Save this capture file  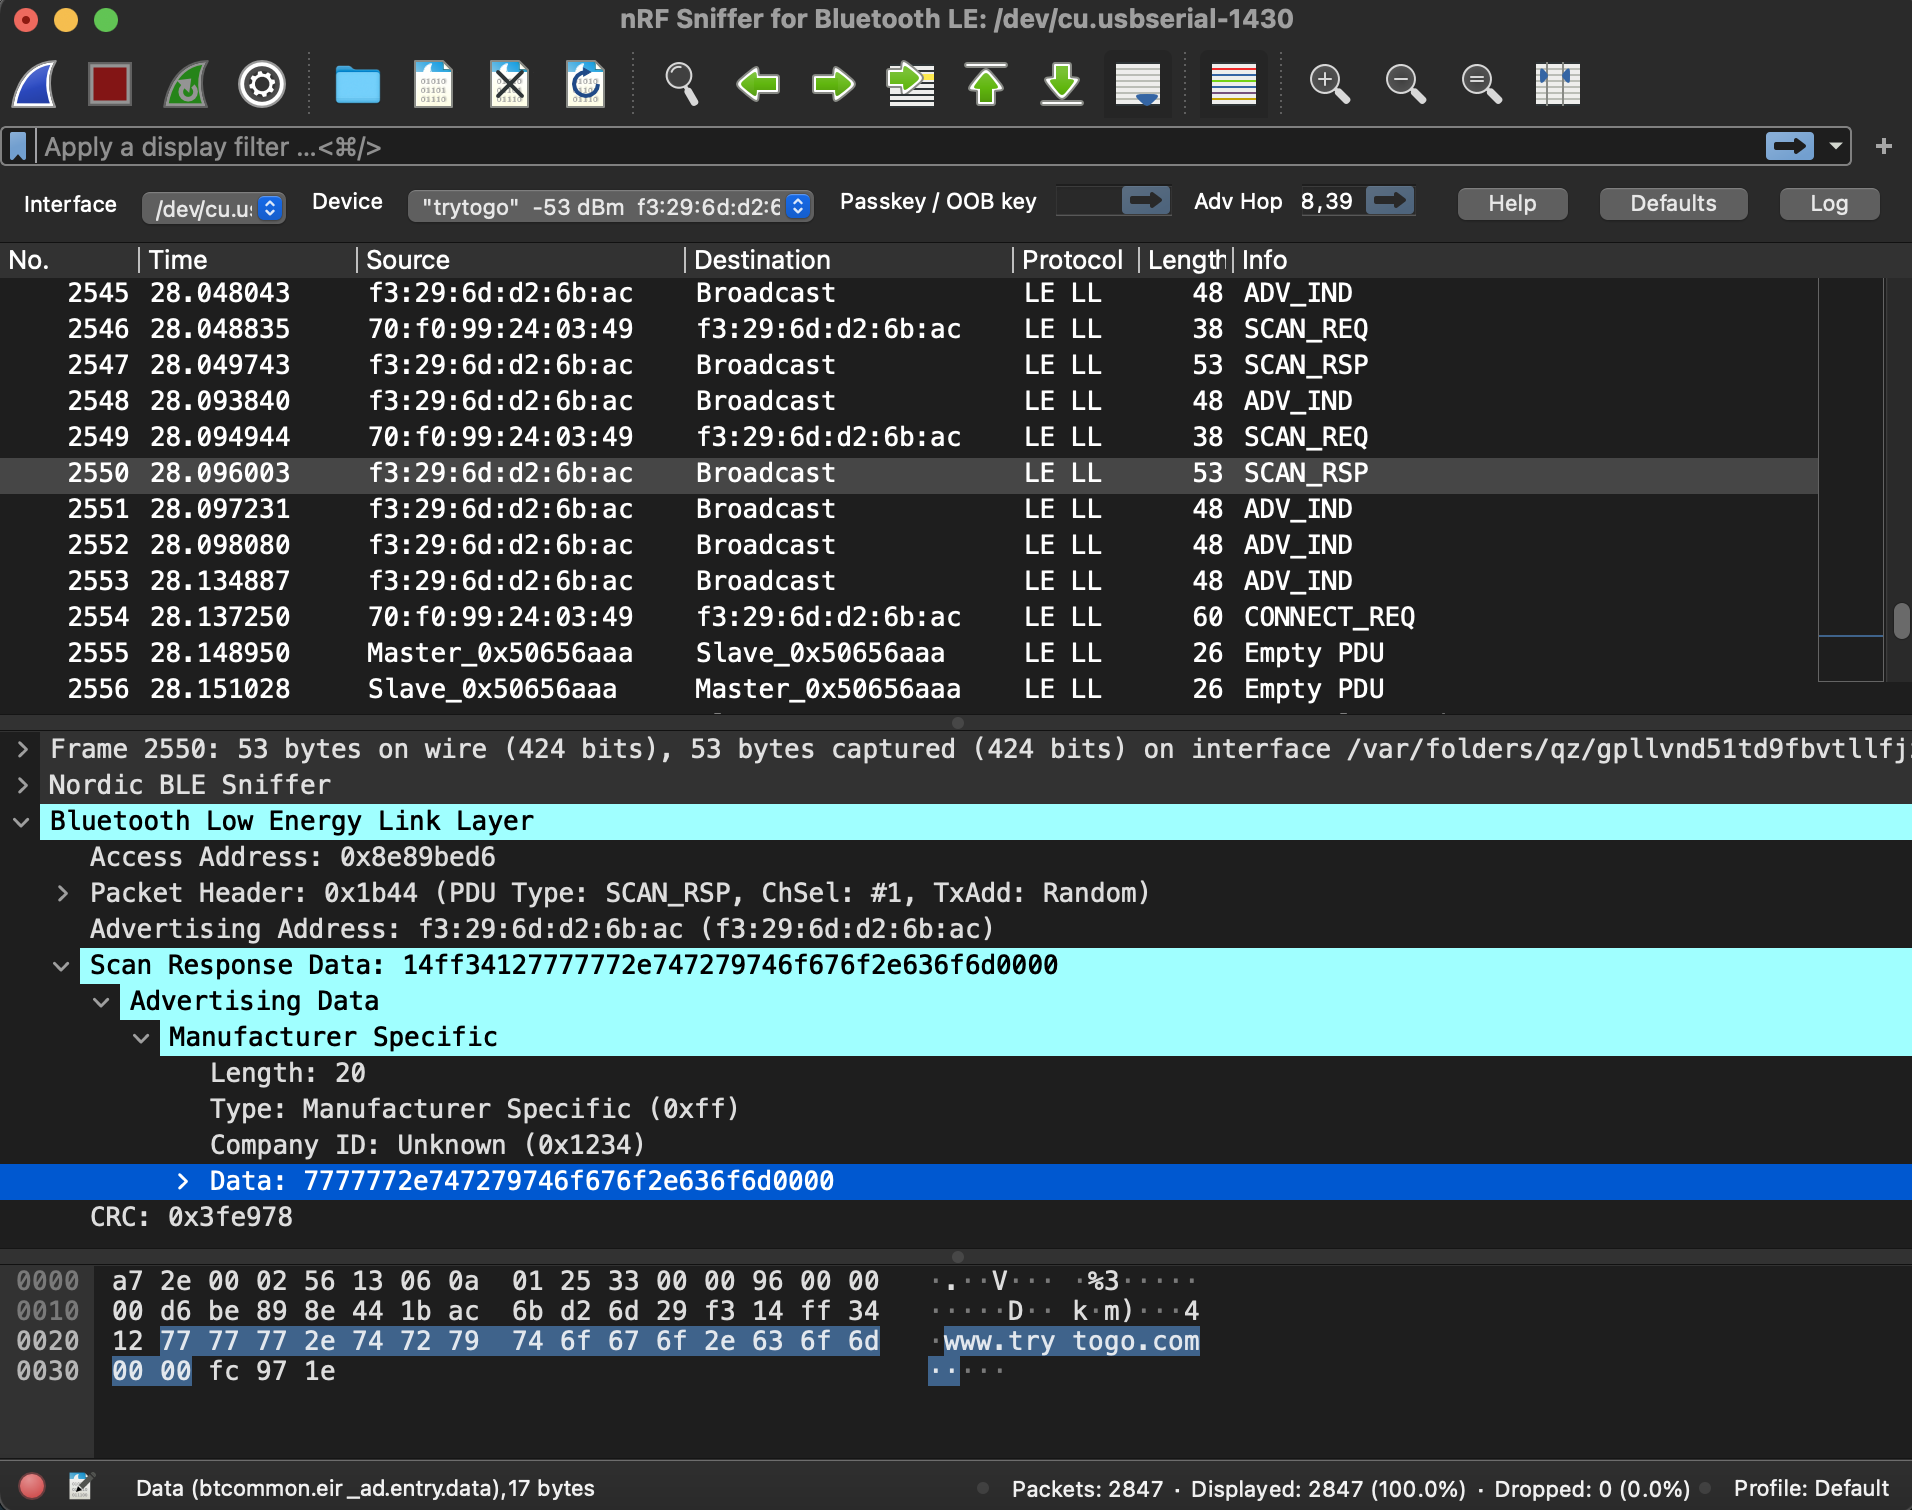(x=433, y=84)
